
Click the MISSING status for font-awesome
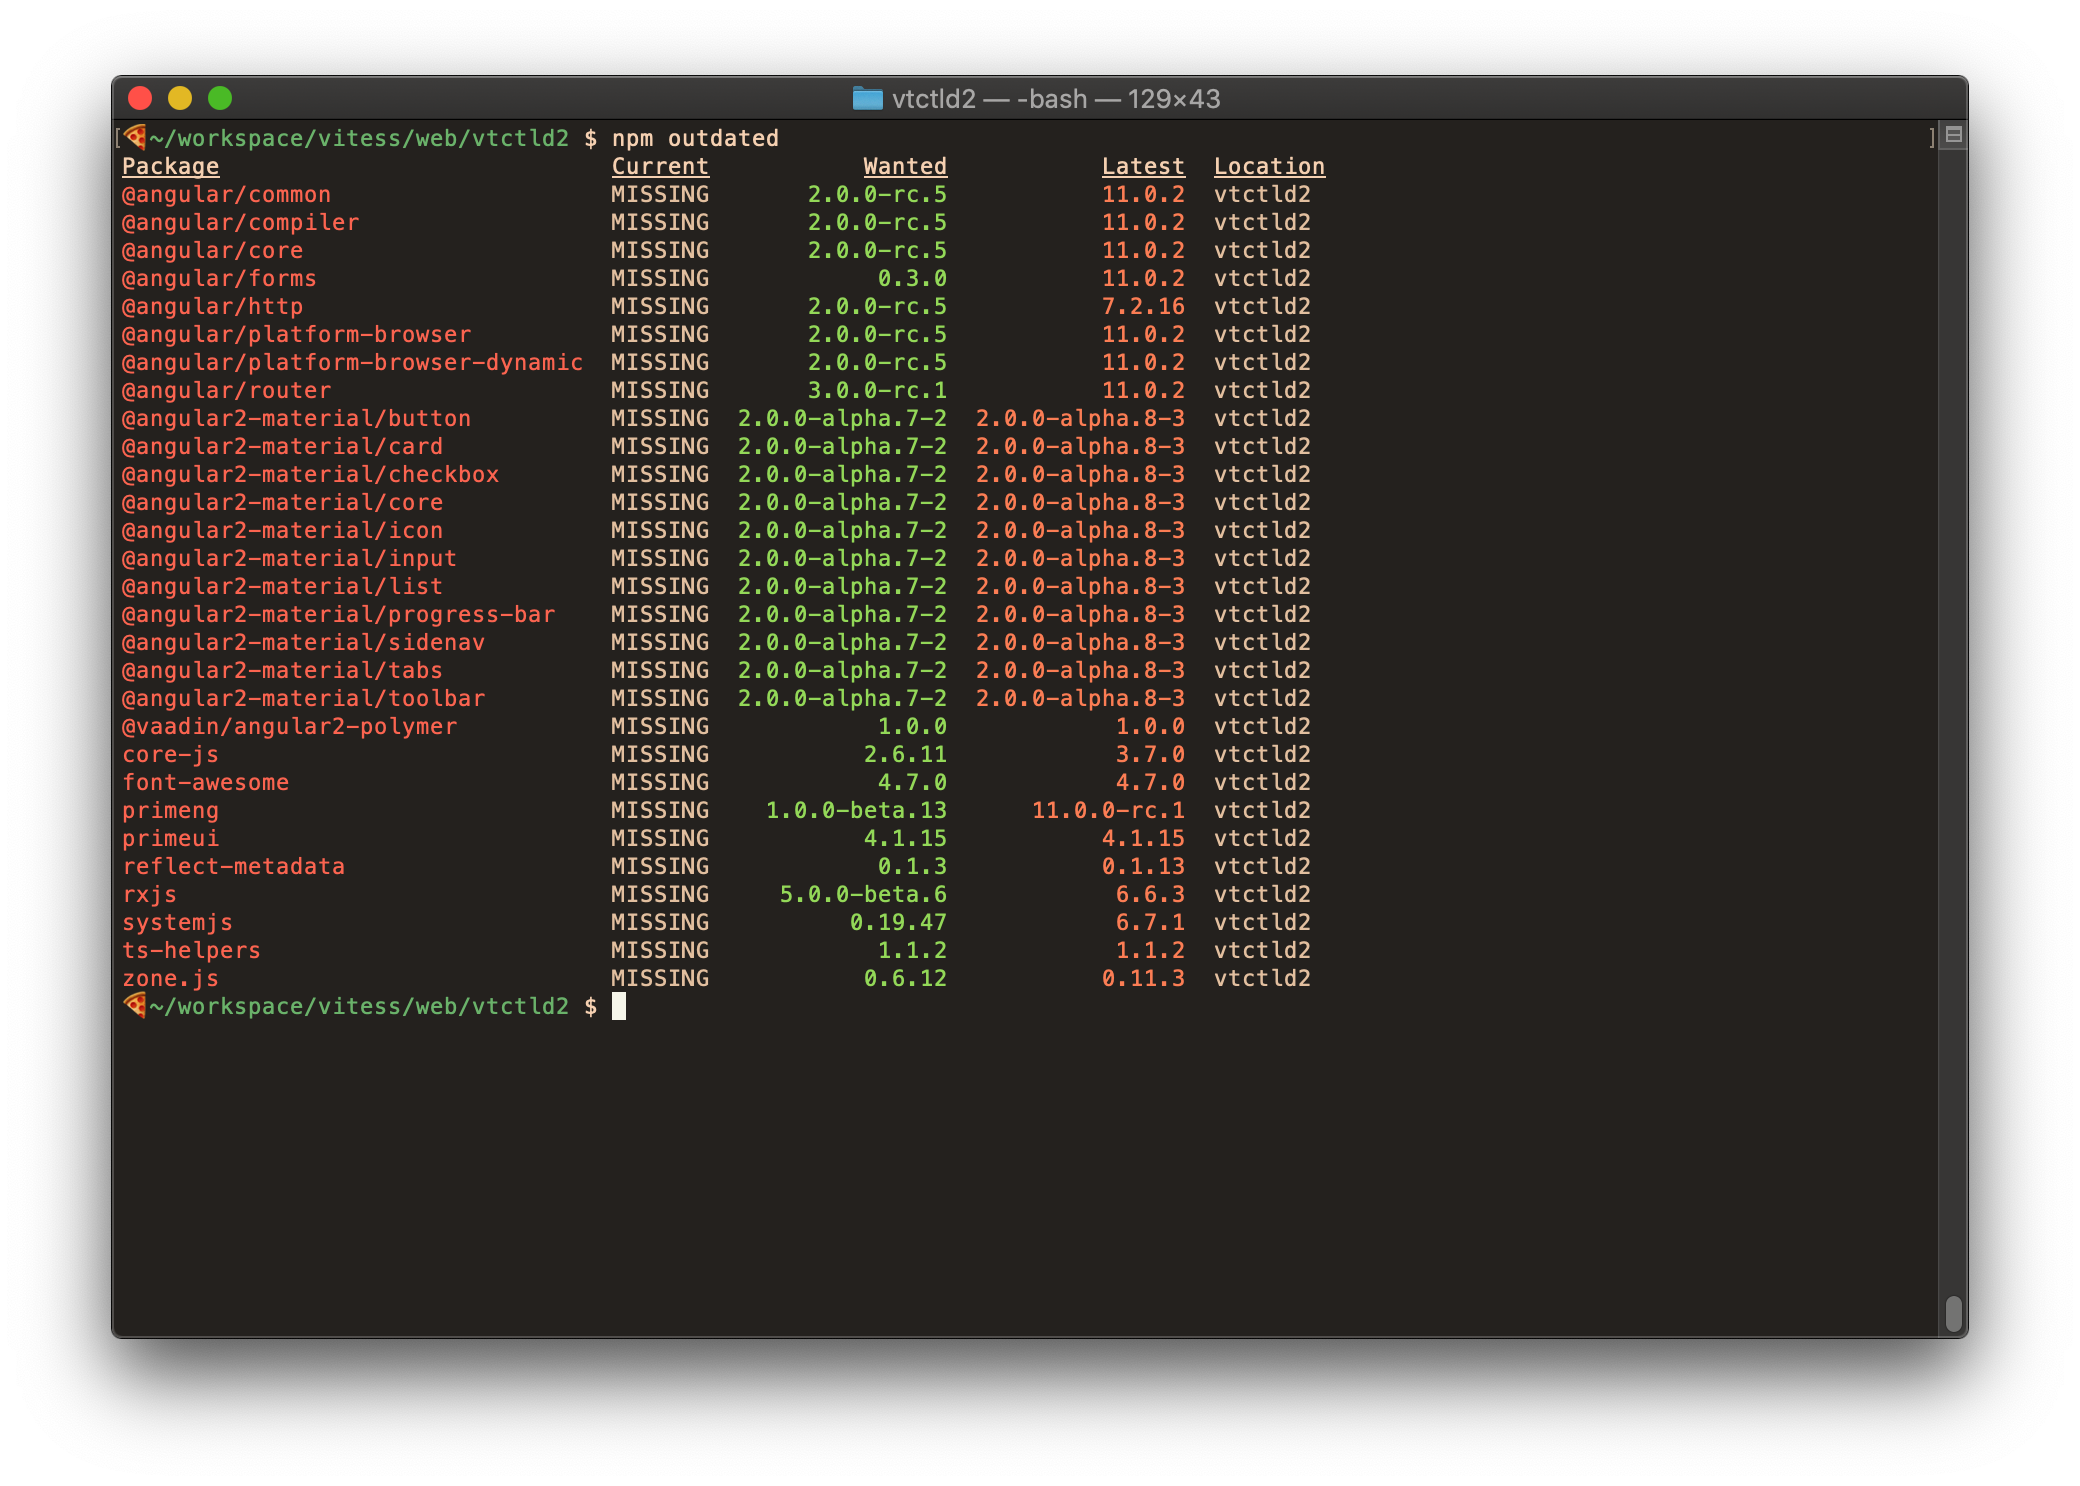coord(660,782)
